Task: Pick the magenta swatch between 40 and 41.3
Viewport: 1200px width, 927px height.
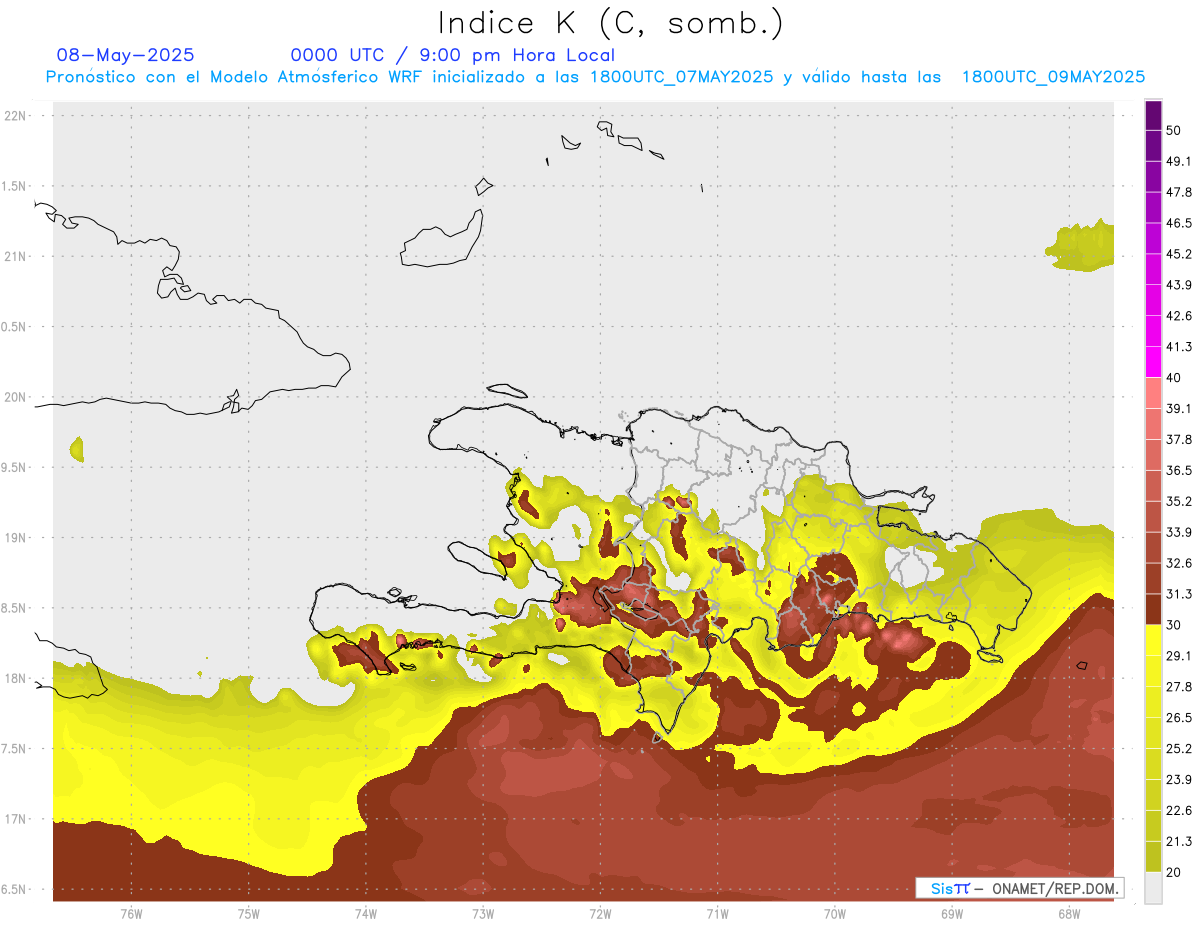Action: tap(1153, 362)
